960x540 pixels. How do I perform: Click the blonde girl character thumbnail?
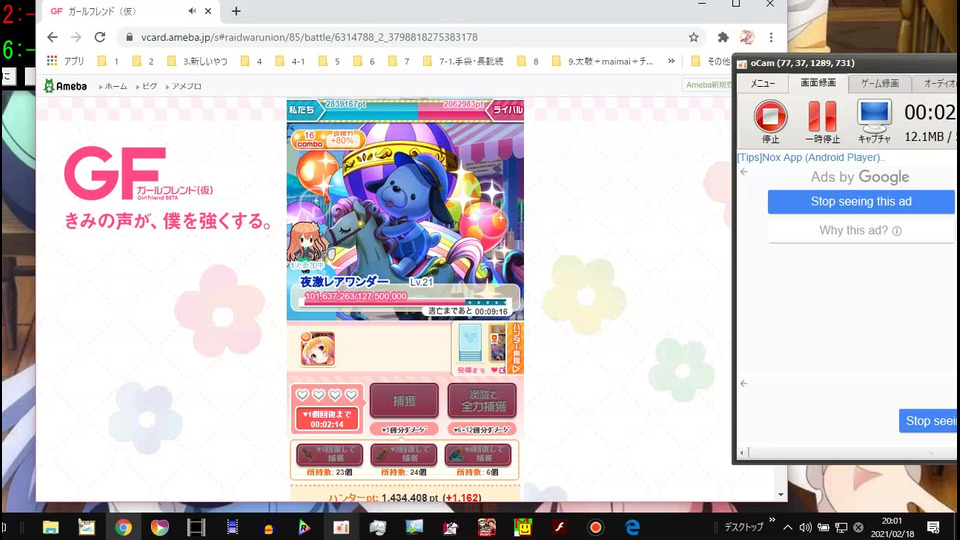coord(317,349)
